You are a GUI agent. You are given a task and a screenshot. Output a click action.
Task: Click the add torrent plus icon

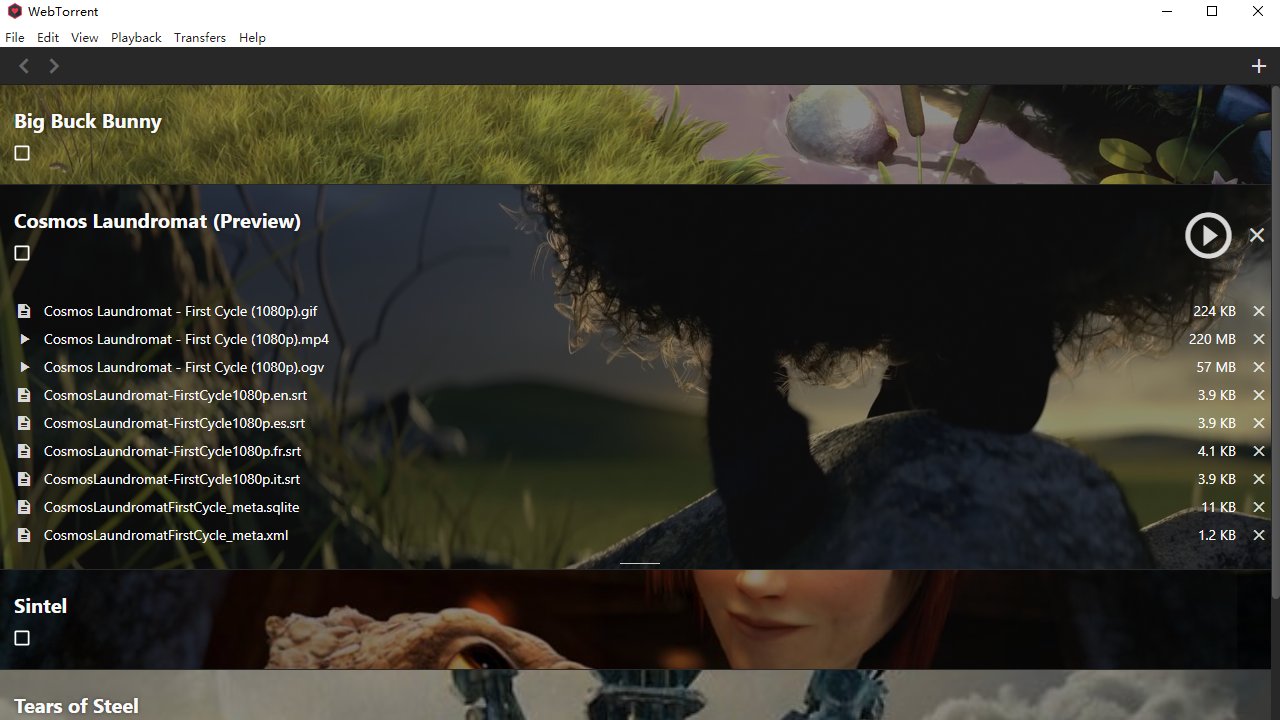tap(1259, 66)
